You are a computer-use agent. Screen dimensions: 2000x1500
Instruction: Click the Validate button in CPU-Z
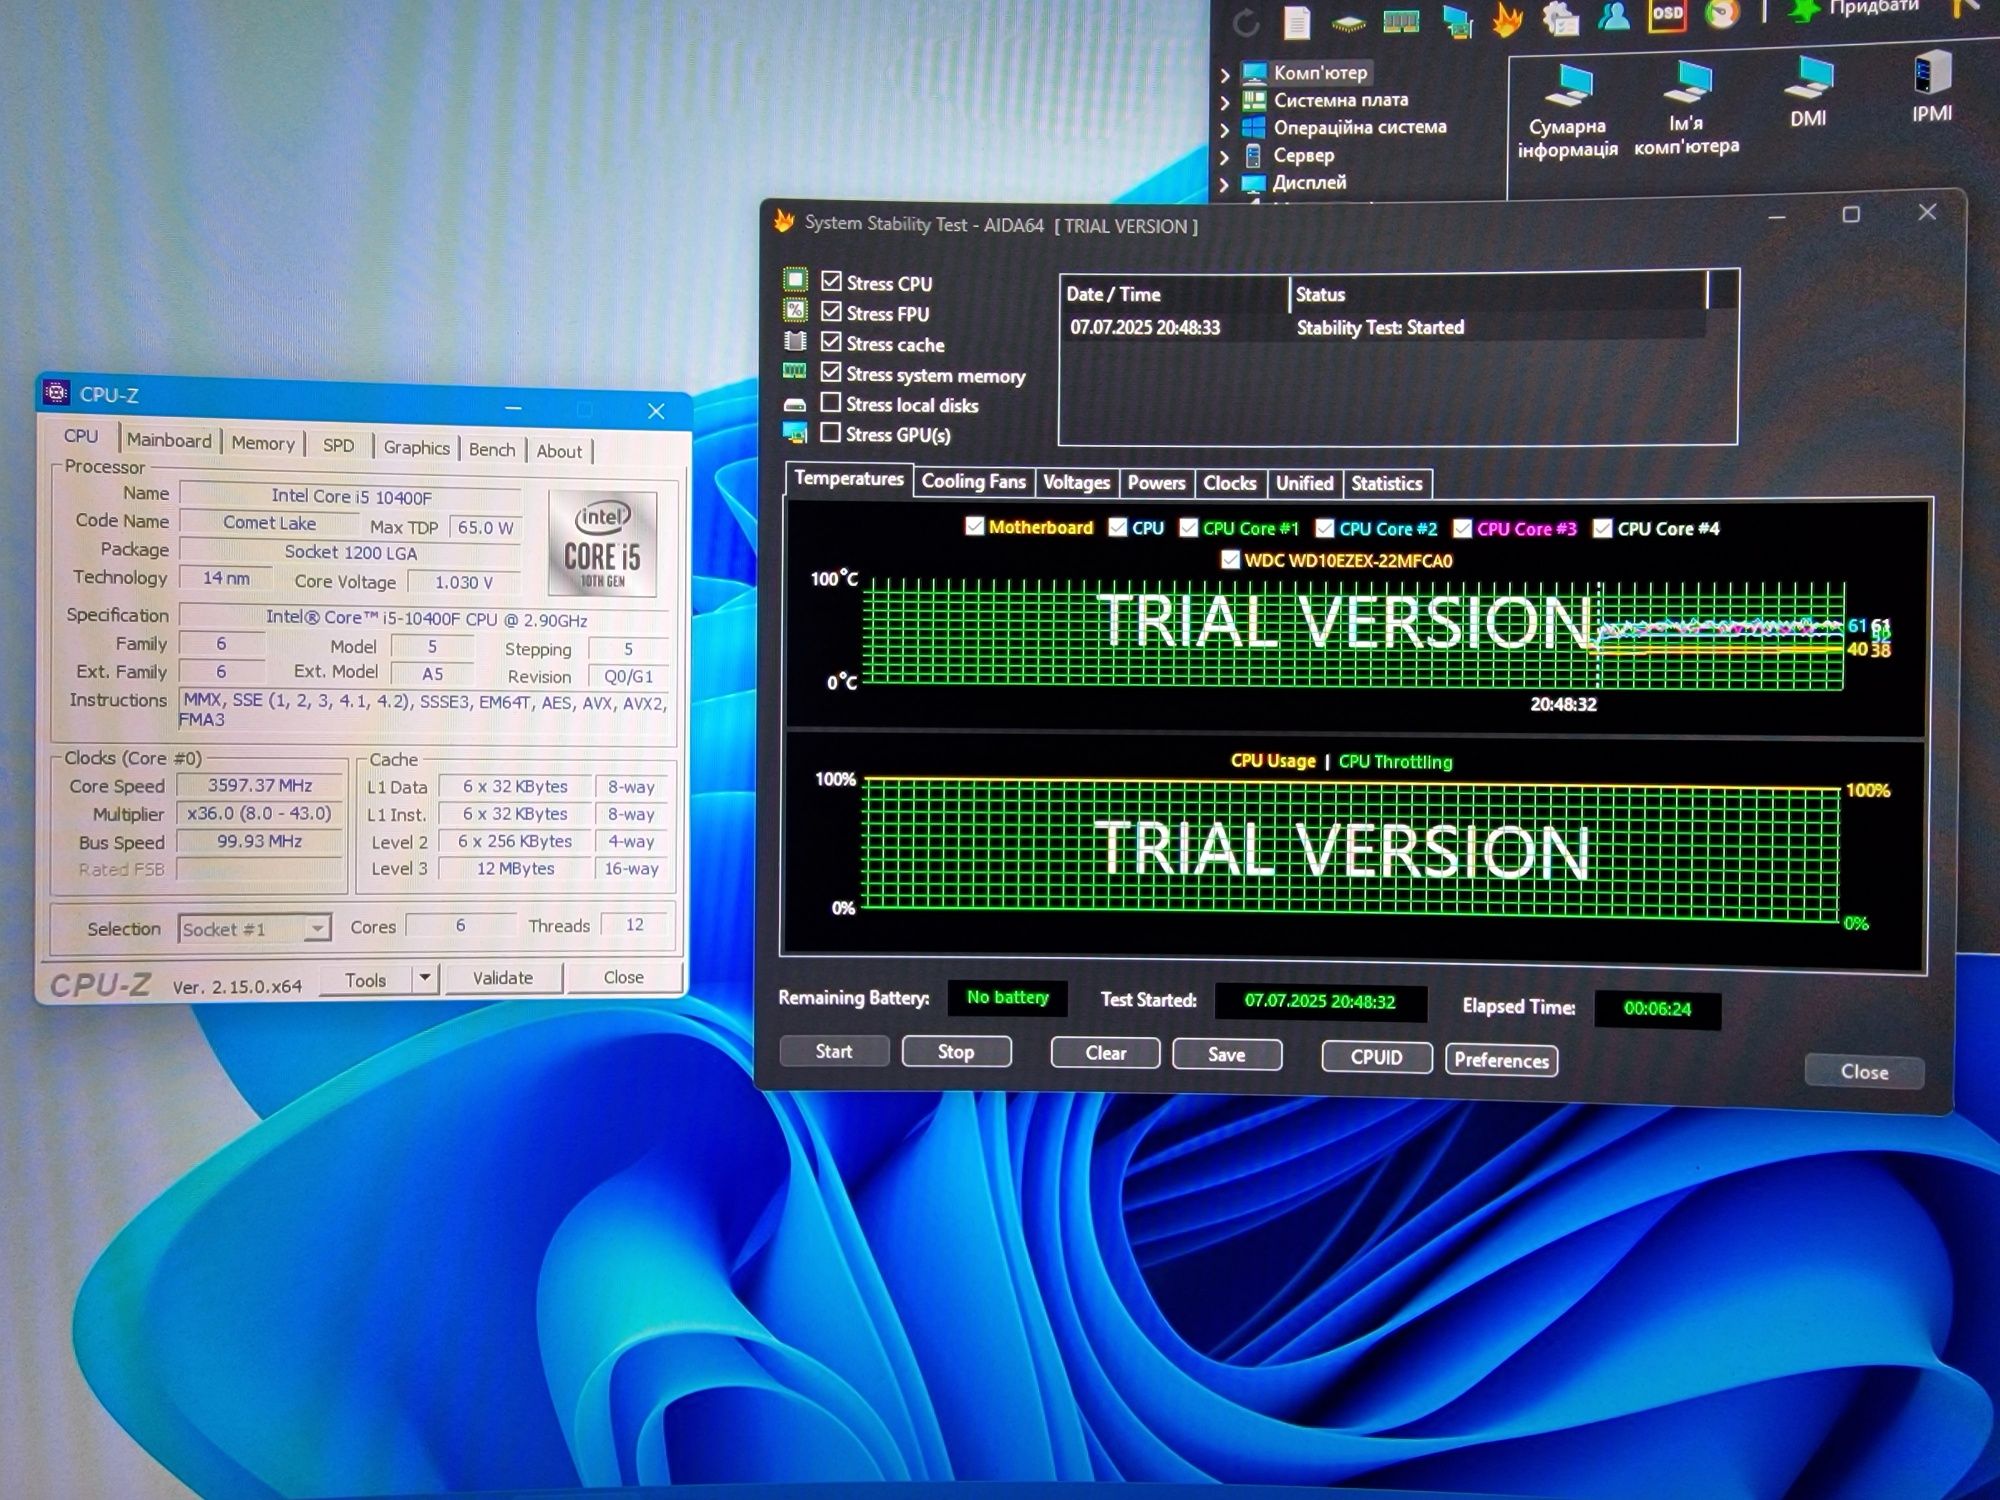tap(502, 978)
